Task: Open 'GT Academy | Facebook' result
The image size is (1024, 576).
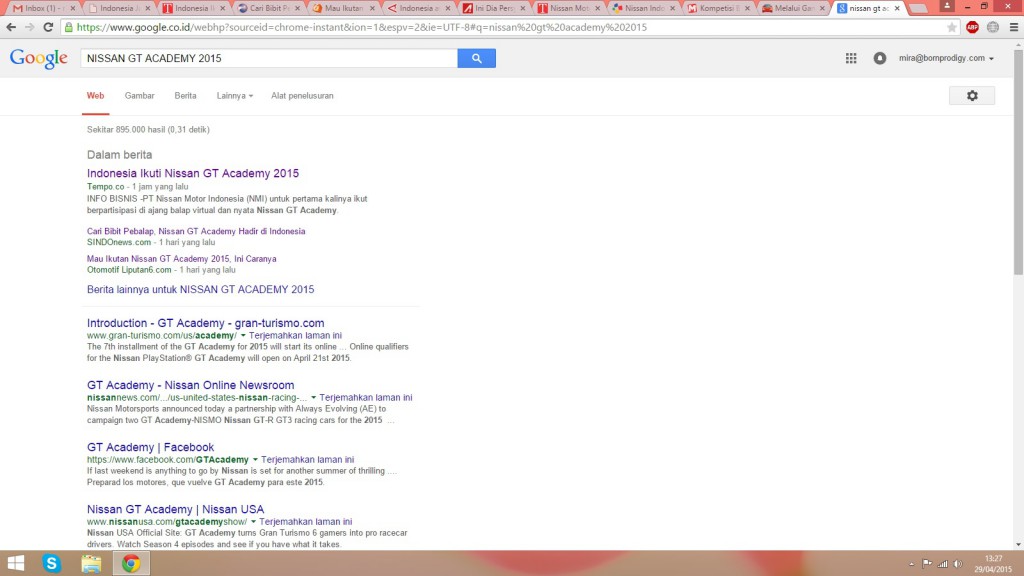Action: 150,447
